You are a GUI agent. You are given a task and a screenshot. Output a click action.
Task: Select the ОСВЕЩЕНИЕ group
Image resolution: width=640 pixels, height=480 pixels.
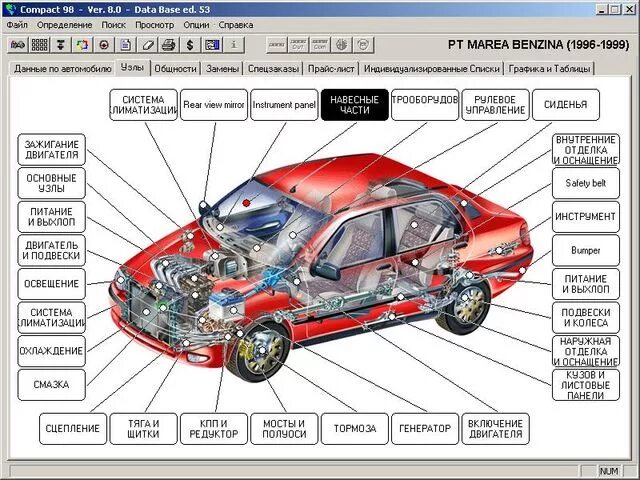coord(51,284)
